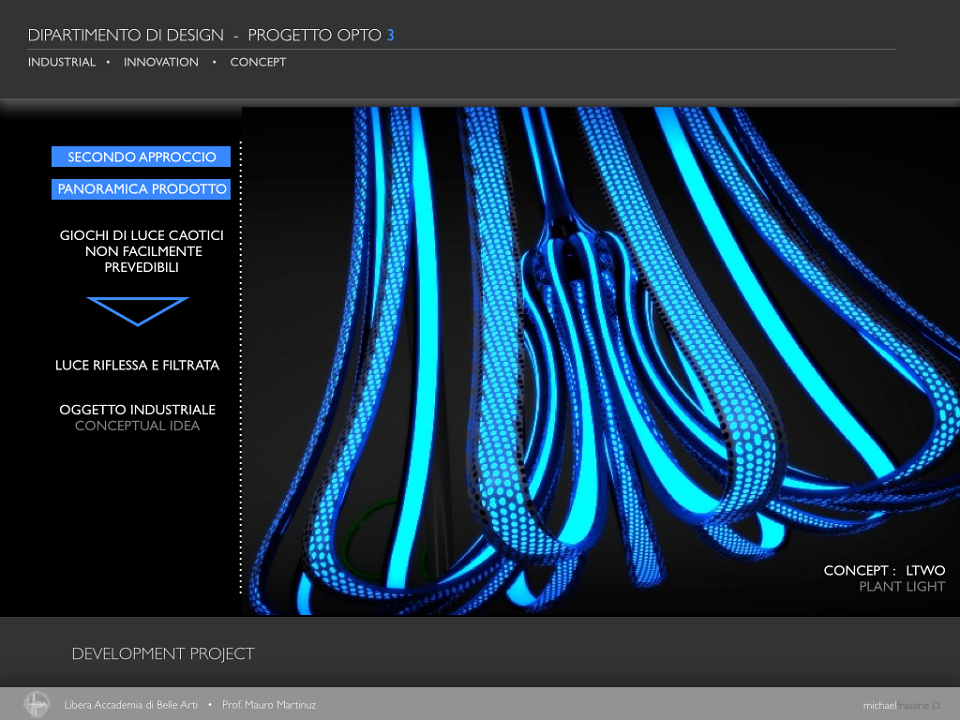Select the PANORAMICA PRODOTTO blue label
The width and height of the screenshot is (960, 720).
point(141,189)
